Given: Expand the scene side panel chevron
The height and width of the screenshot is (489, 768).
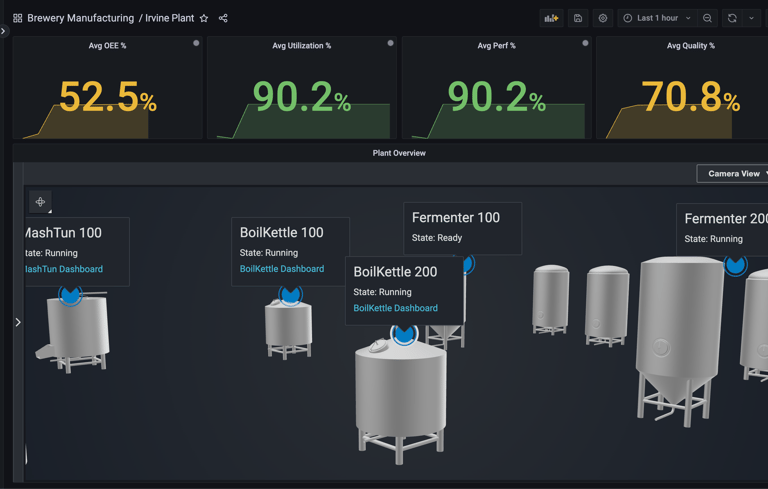Looking at the screenshot, I should click(x=18, y=322).
